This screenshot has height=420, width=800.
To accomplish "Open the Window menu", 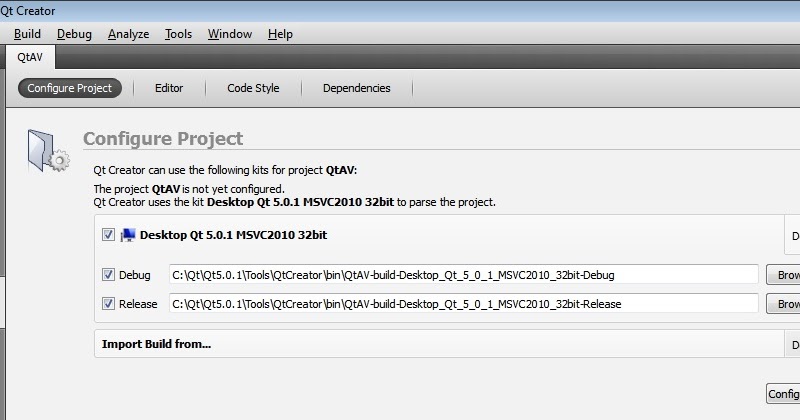I will [230, 34].
